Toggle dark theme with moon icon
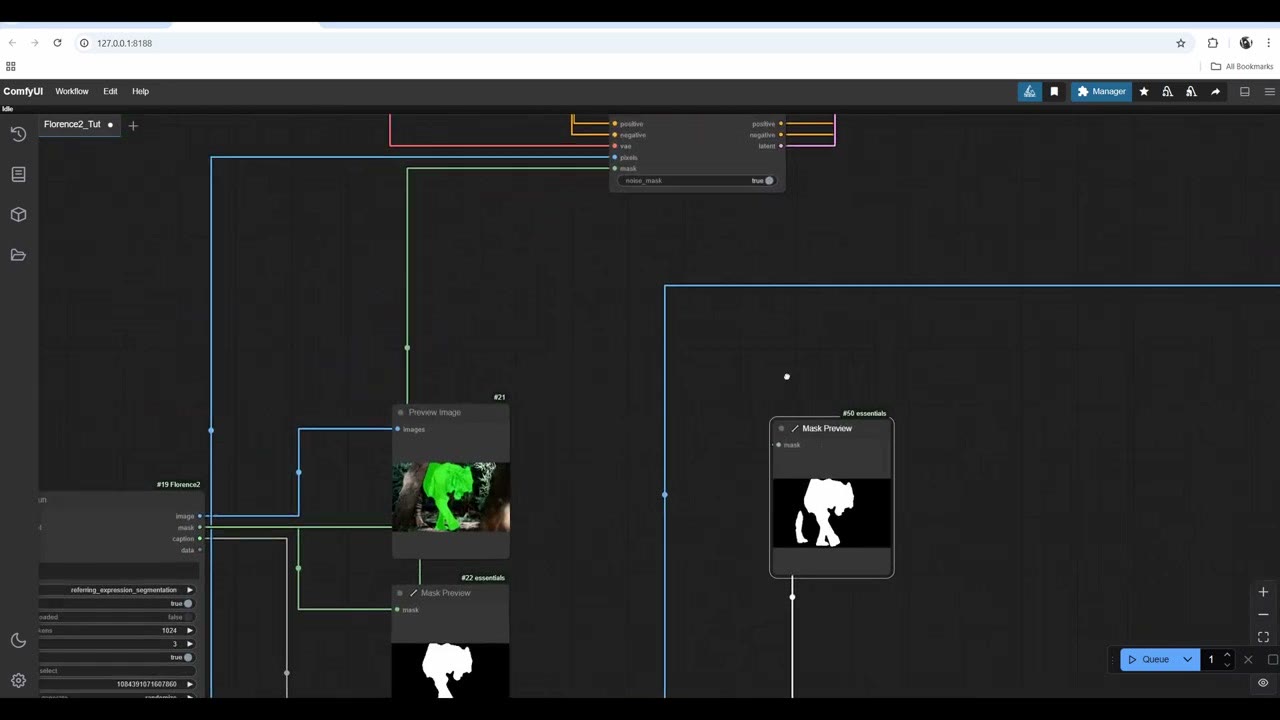1280x720 pixels. click(18, 641)
